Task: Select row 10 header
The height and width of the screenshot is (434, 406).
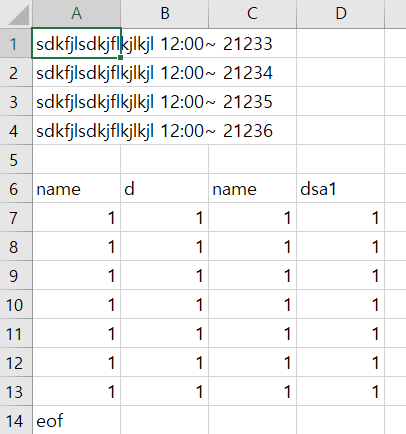Action: tap(16, 304)
